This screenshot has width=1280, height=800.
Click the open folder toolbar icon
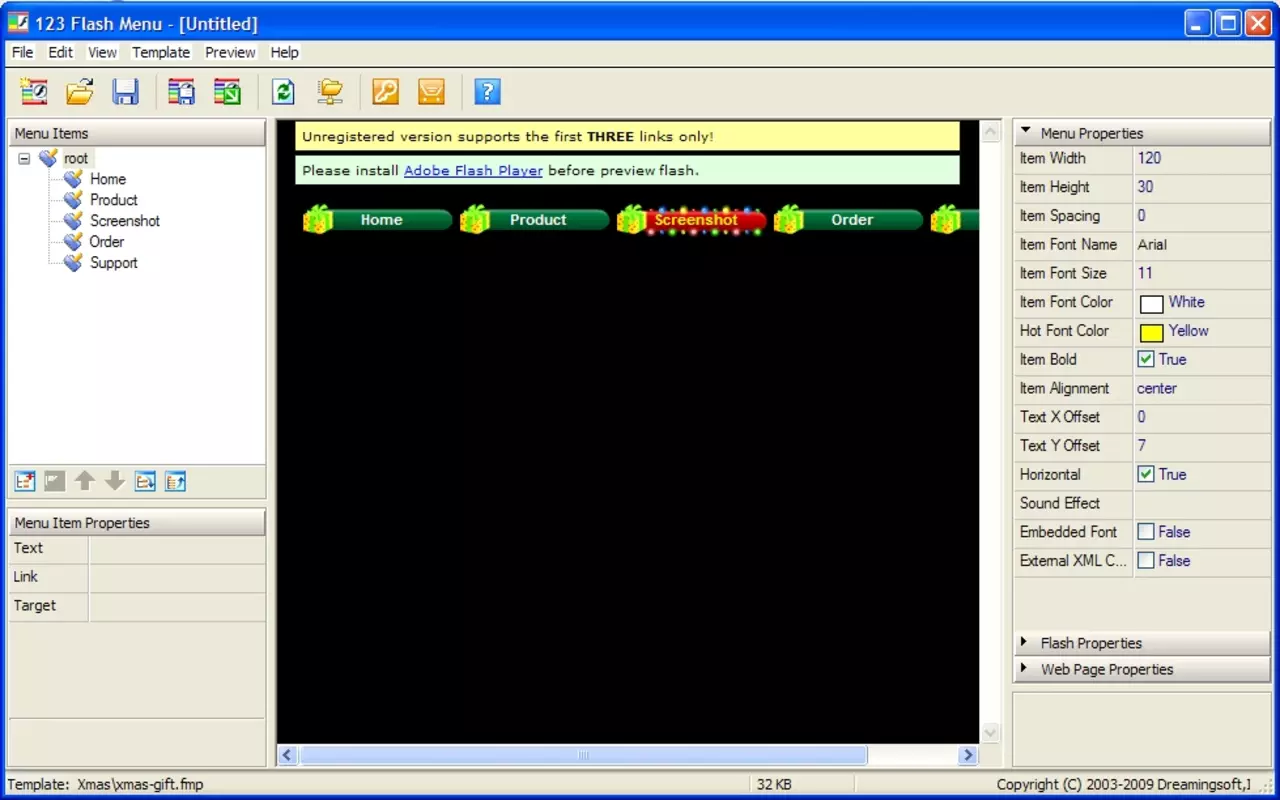[80, 92]
